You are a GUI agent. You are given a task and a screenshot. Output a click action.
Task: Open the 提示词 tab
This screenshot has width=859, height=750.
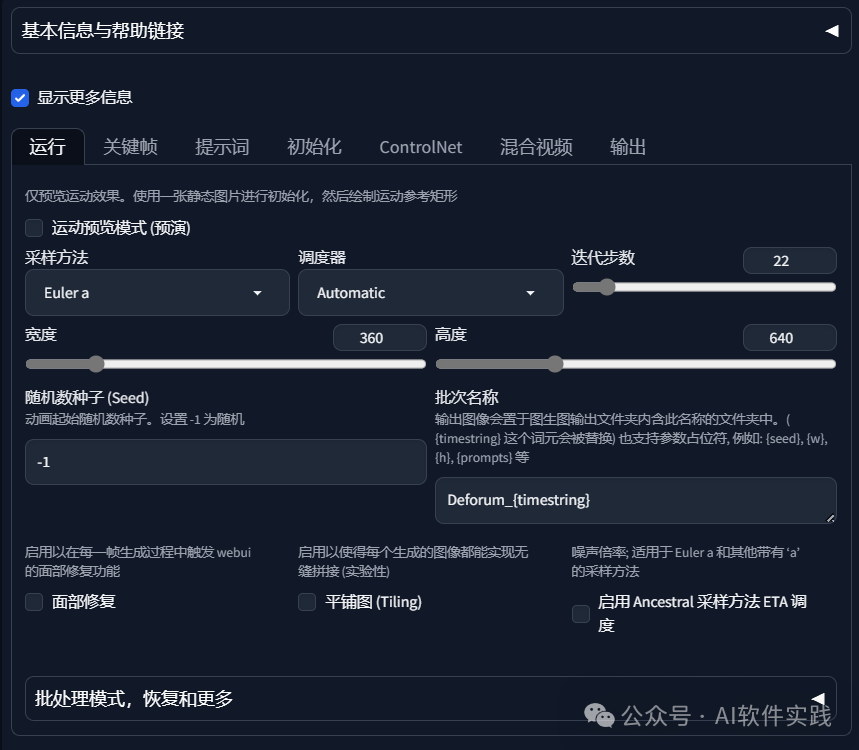click(x=222, y=147)
